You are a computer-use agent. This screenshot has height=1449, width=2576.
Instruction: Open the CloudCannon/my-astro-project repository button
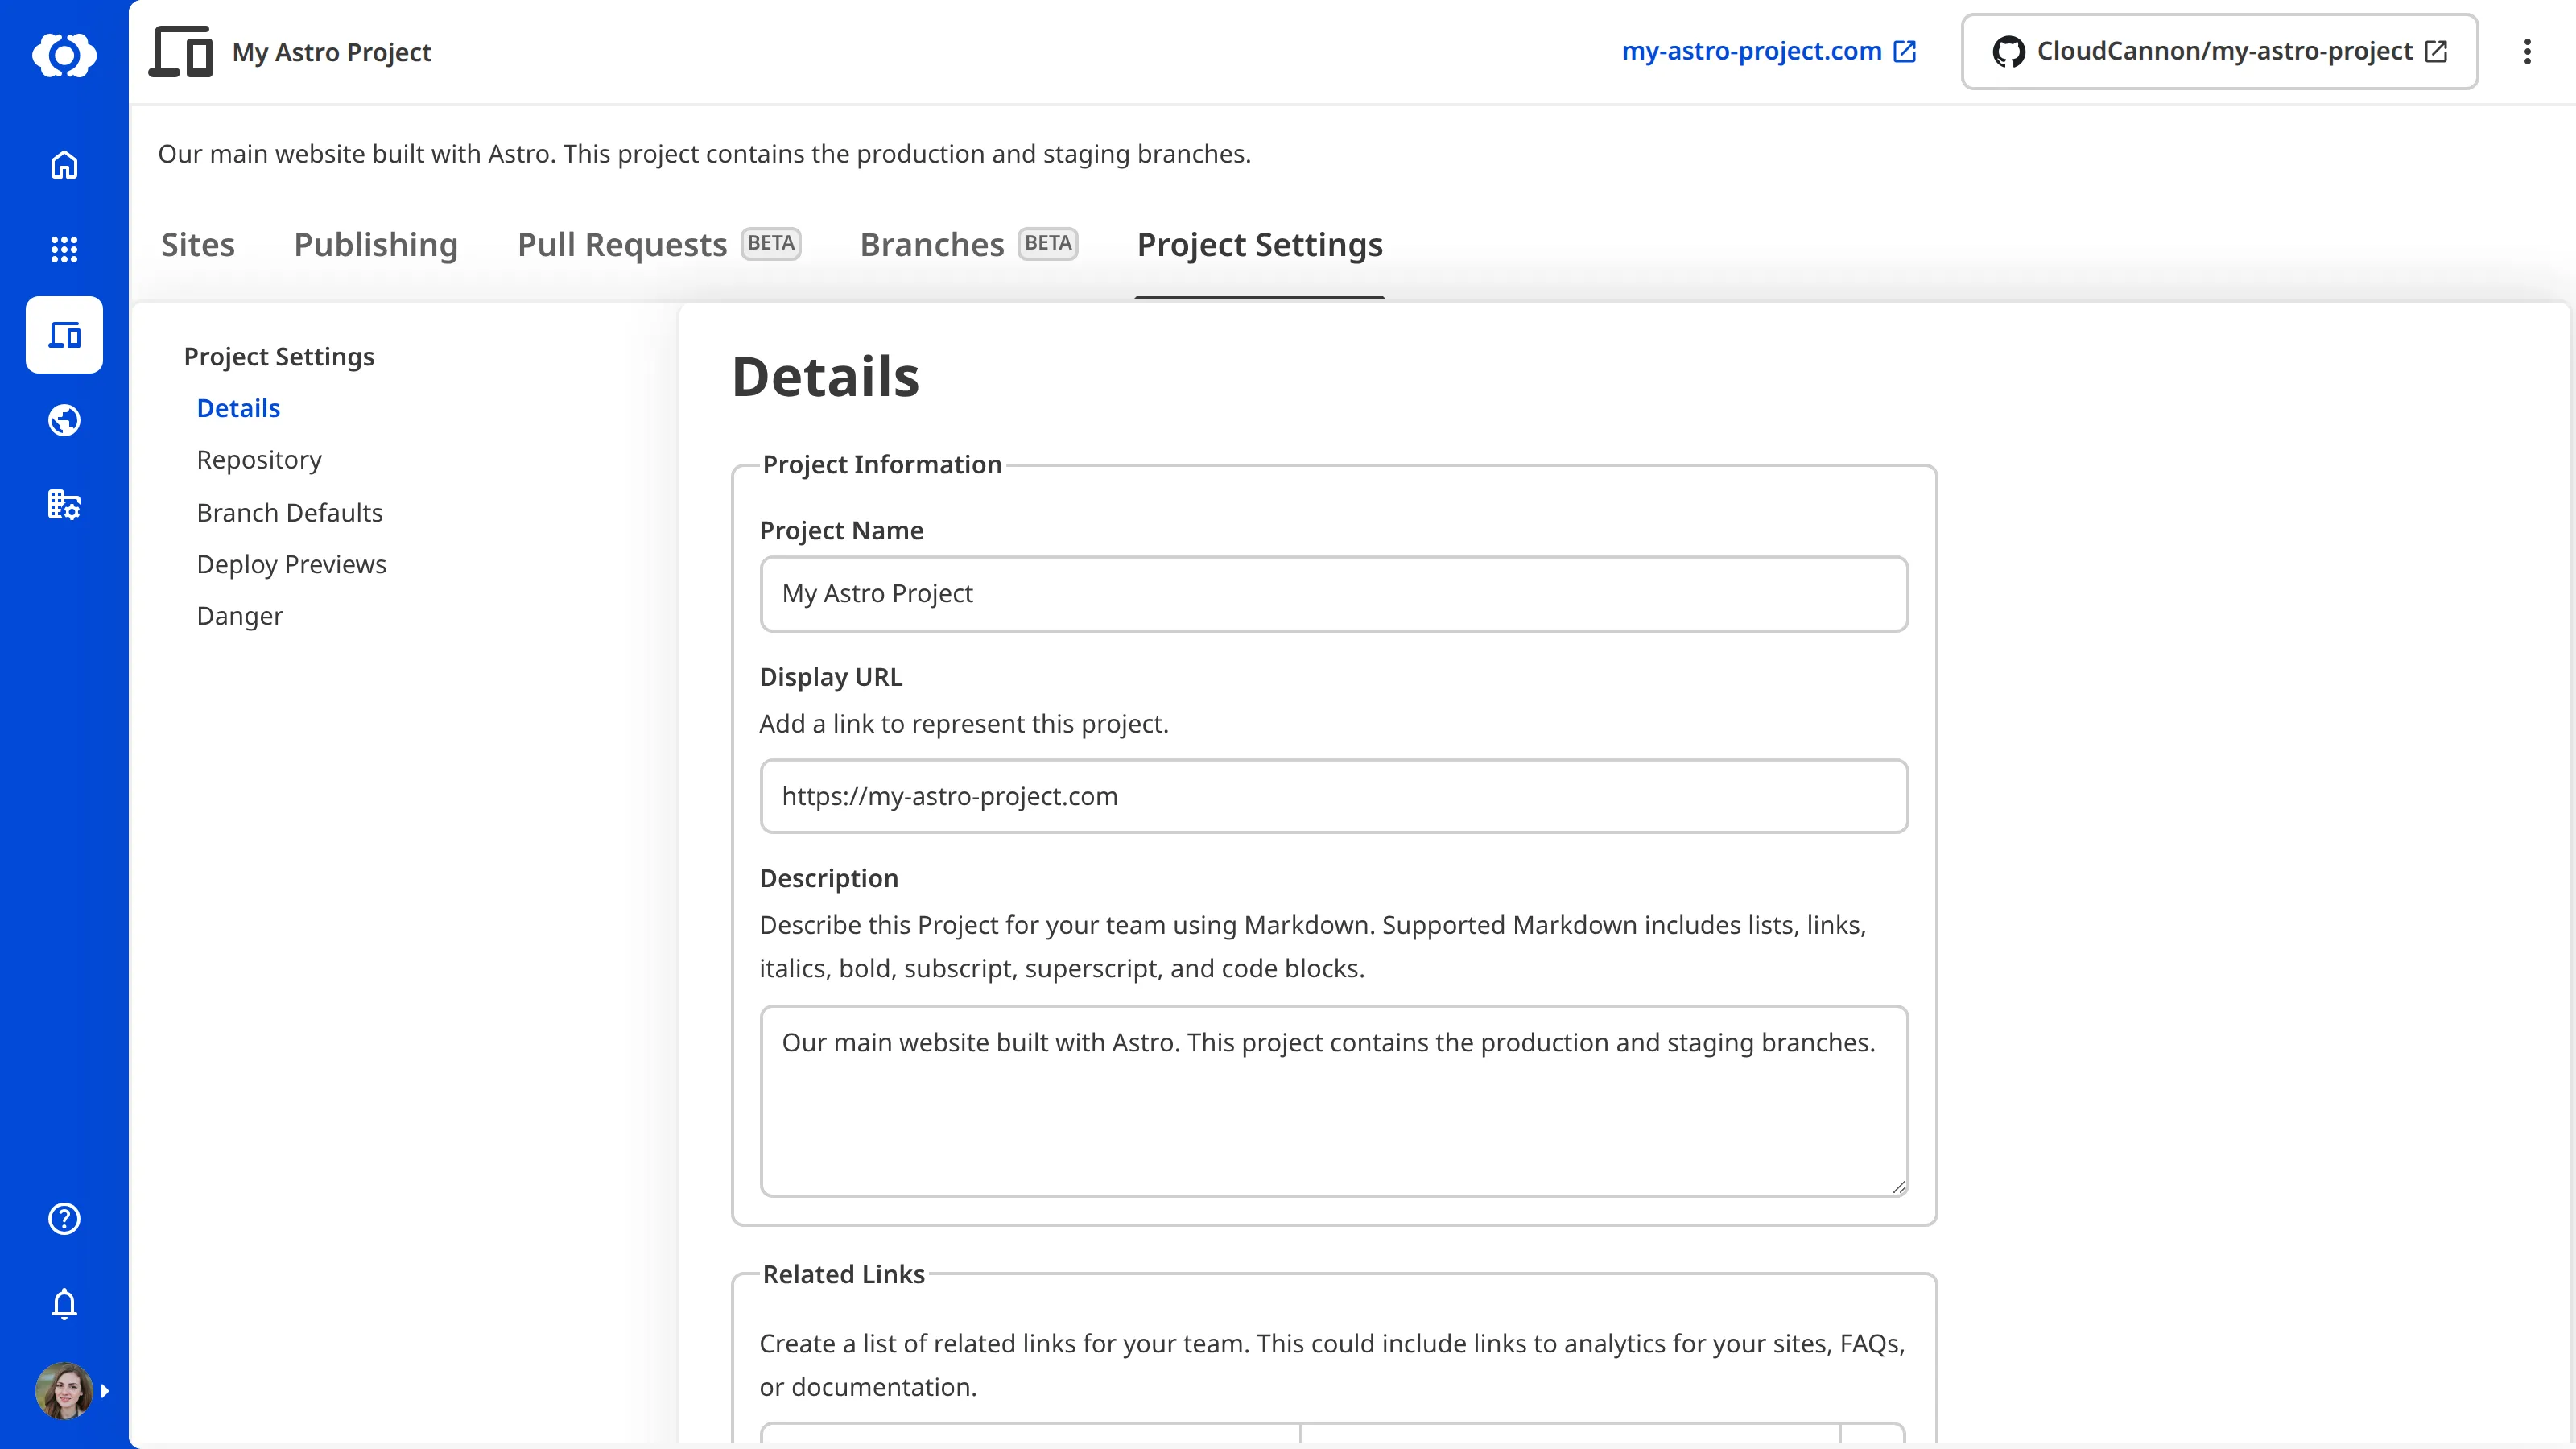2219,52
